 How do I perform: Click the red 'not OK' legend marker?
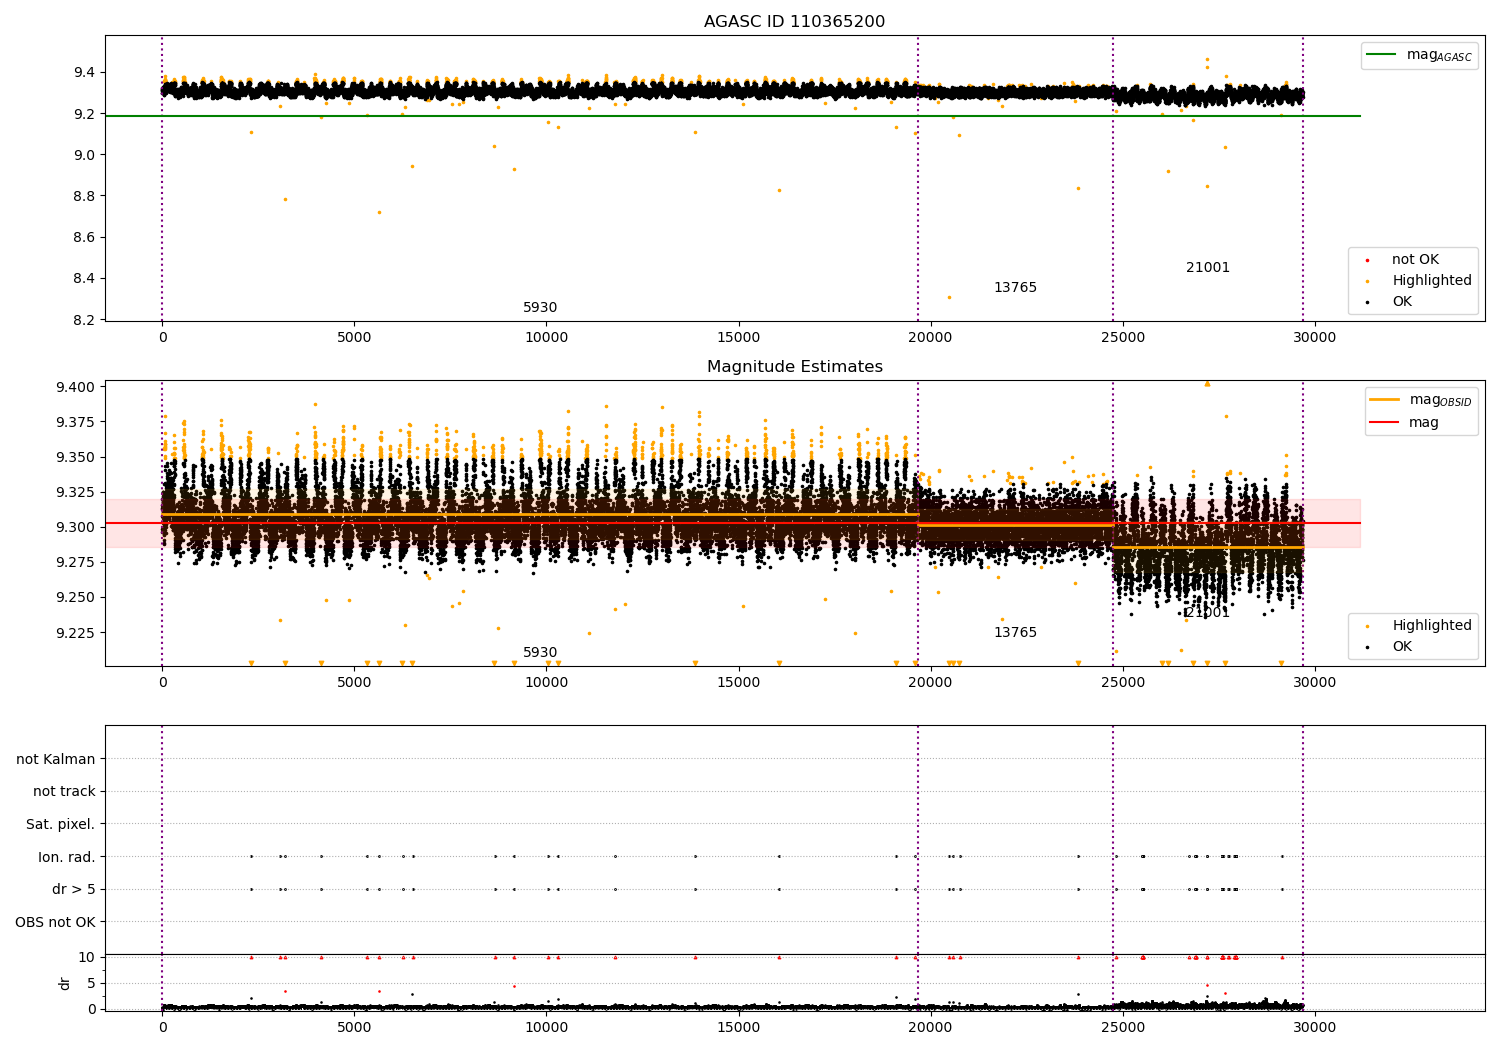pos(1368,260)
